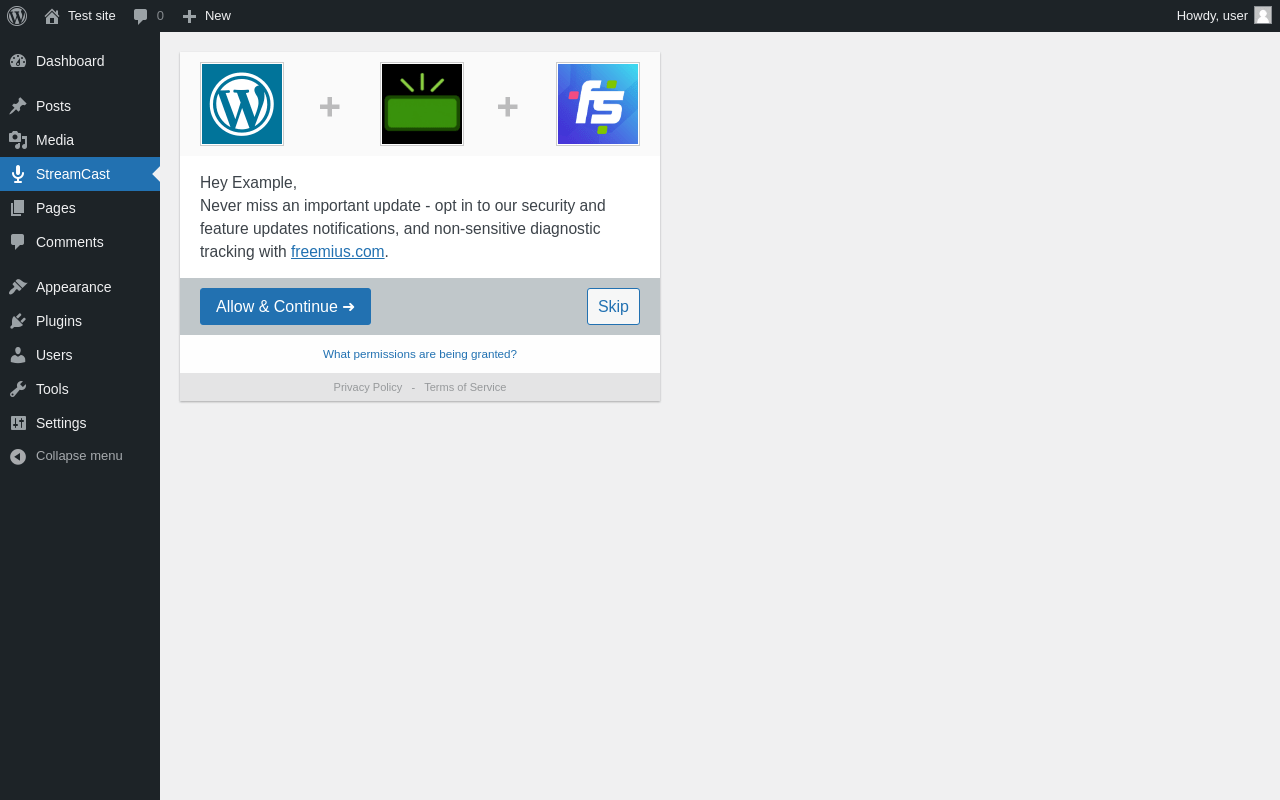The width and height of the screenshot is (1280, 800).
Task: Open the Privacy Policy link
Action: coord(368,387)
